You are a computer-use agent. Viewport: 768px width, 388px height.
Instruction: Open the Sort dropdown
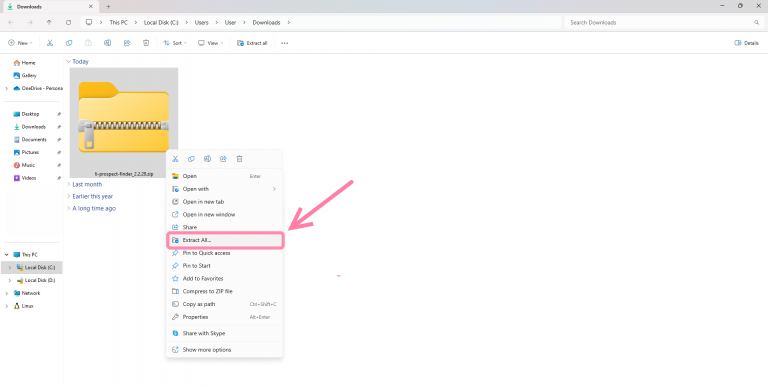coord(175,43)
